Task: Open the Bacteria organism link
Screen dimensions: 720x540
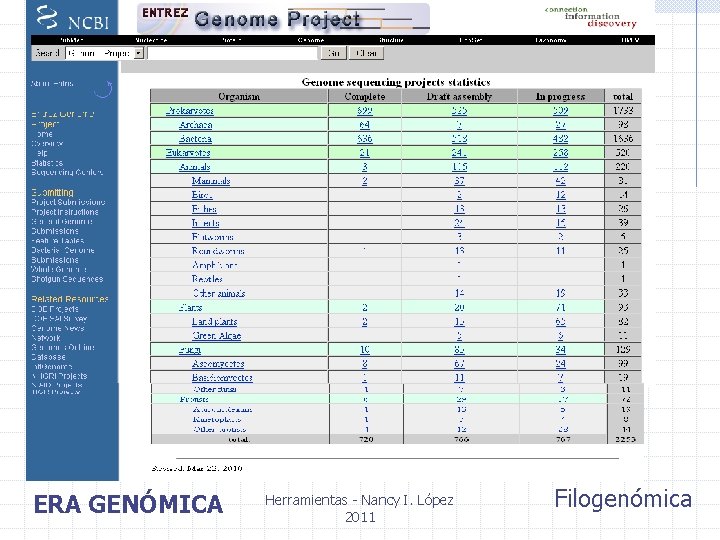Action: coord(195,139)
